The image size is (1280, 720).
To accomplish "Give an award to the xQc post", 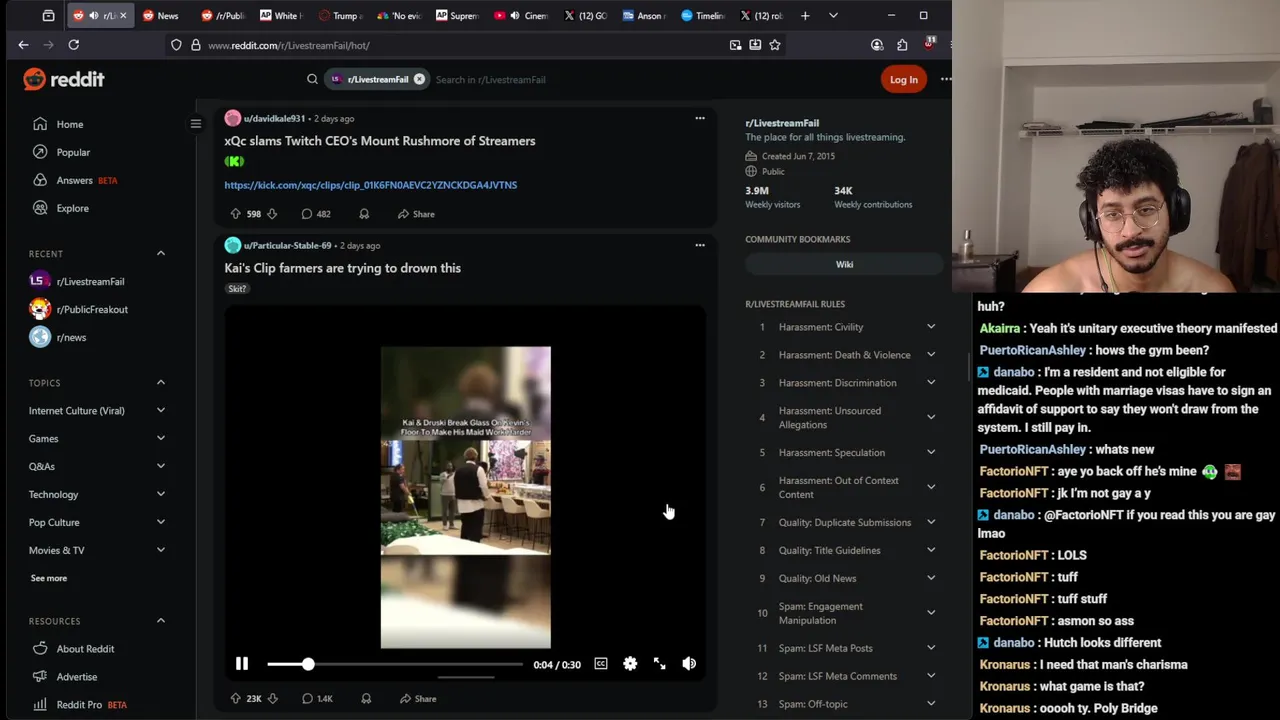I will 364,214.
